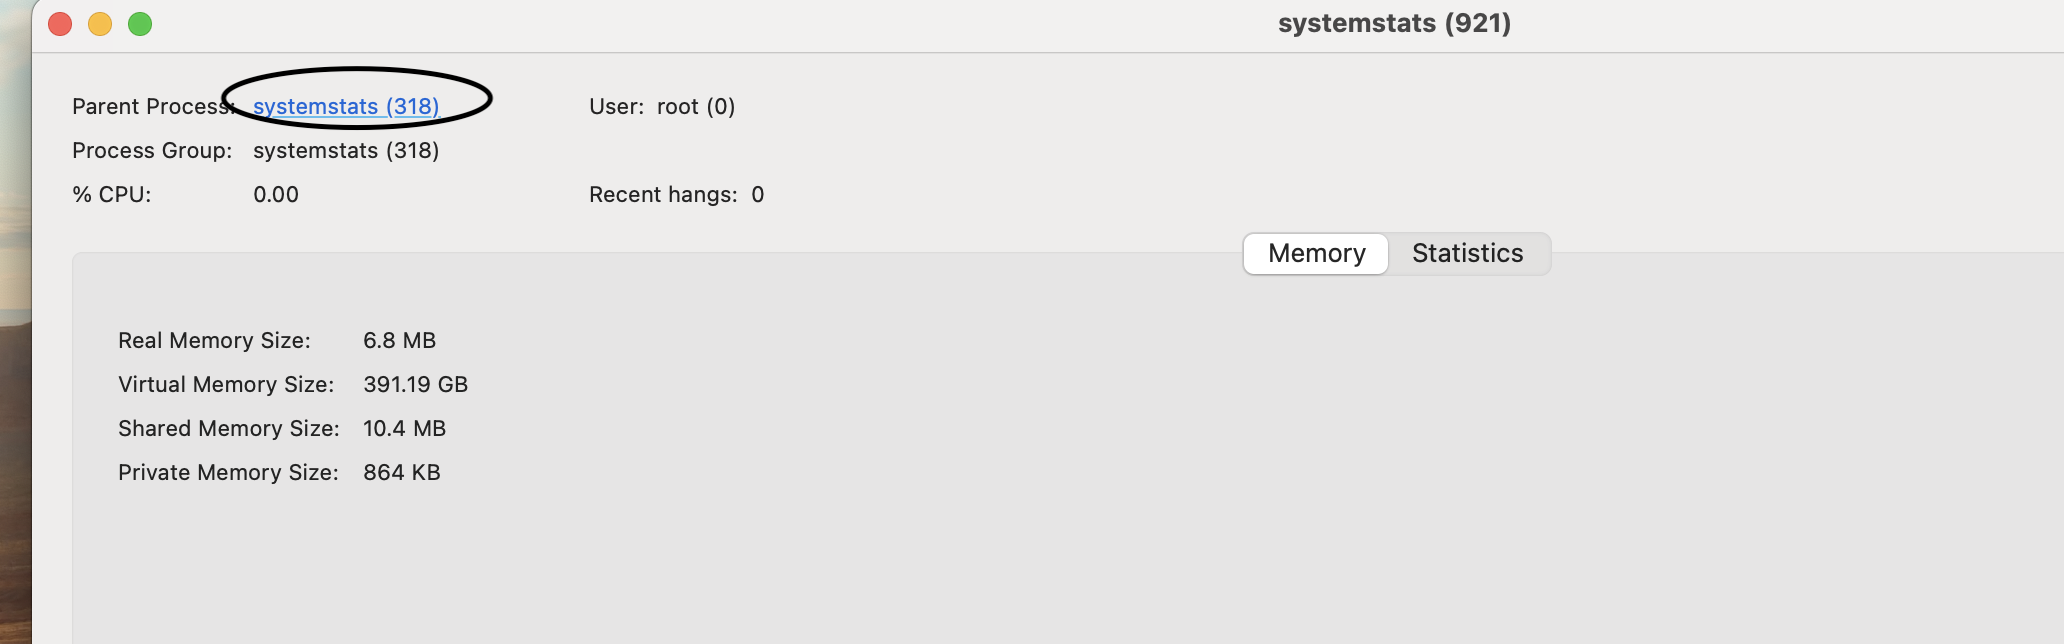The image size is (2064, 644).
Task: Click the yellow minimize window button
Action: [x=99, y=23]
